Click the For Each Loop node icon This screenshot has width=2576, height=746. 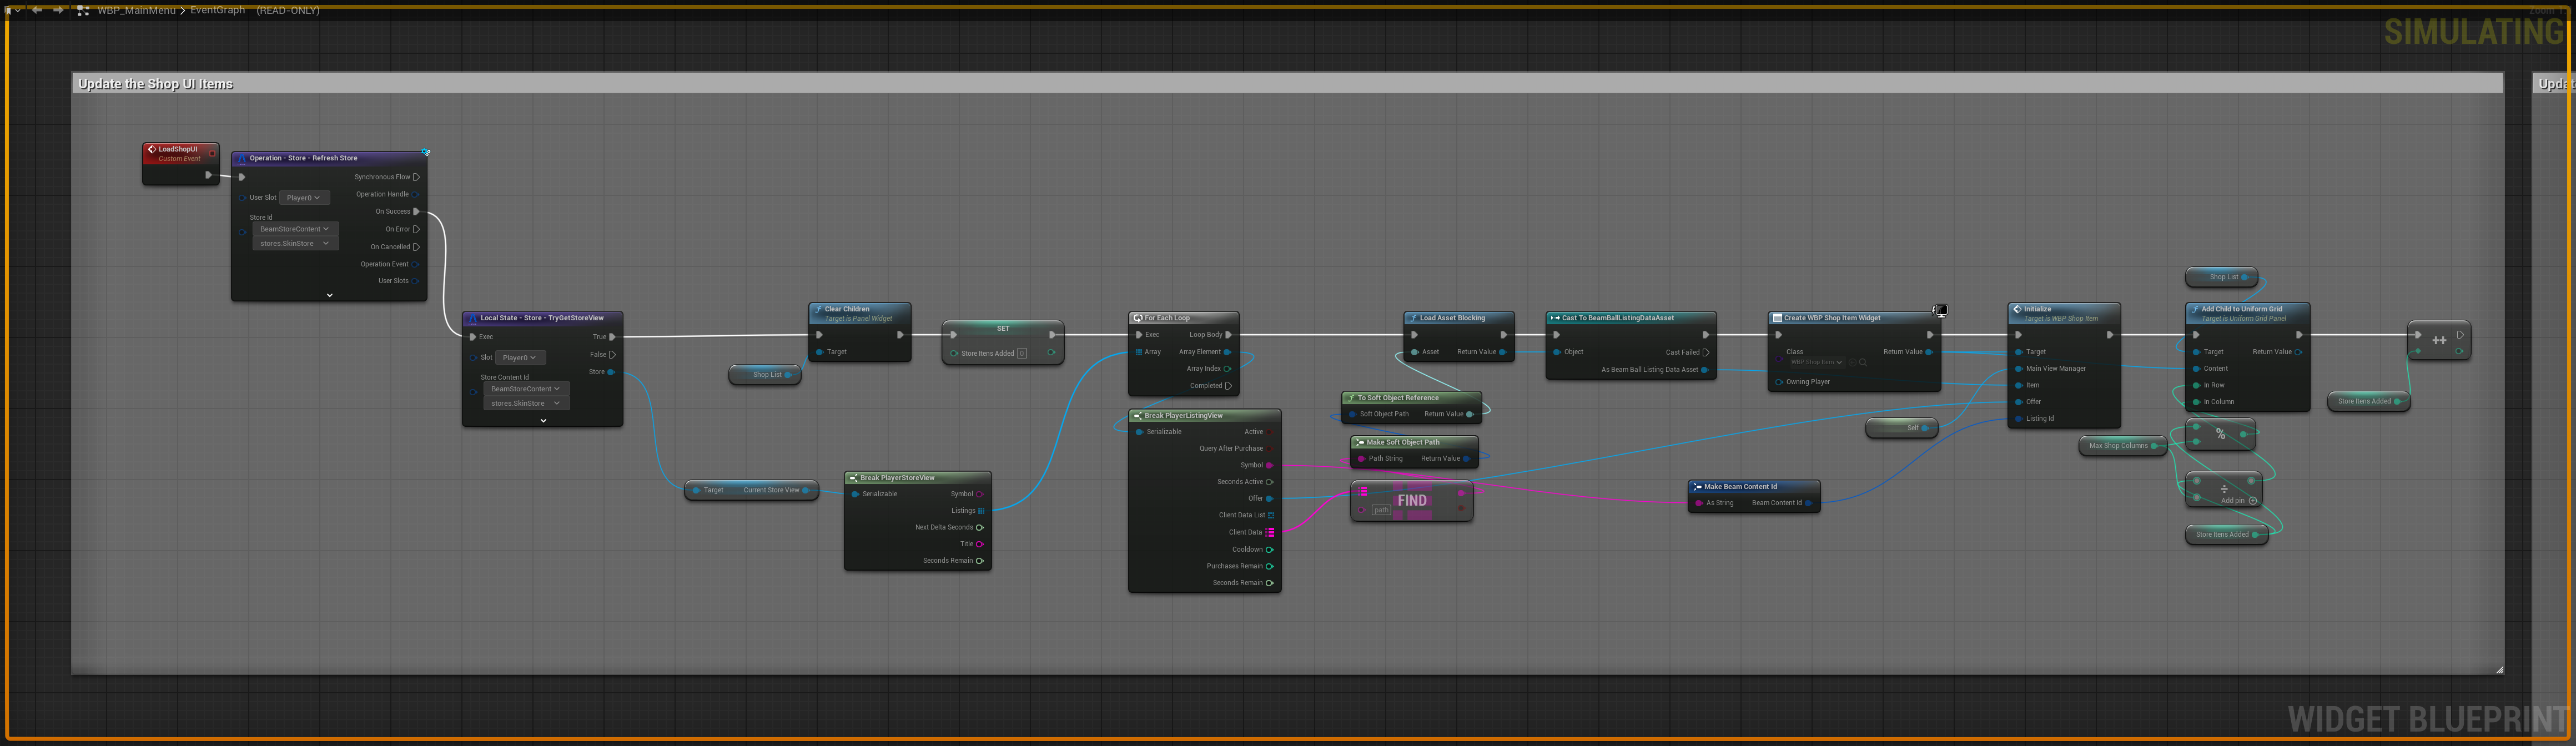click(x=1138, y=318)
